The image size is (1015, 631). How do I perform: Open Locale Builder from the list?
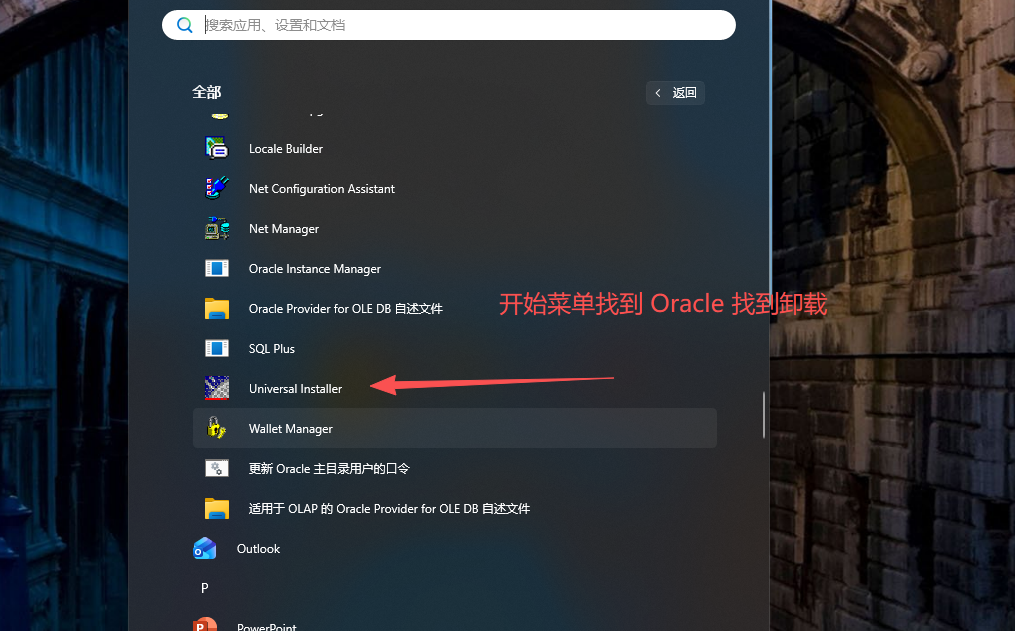pyautogui.click(x=454, y=148)
